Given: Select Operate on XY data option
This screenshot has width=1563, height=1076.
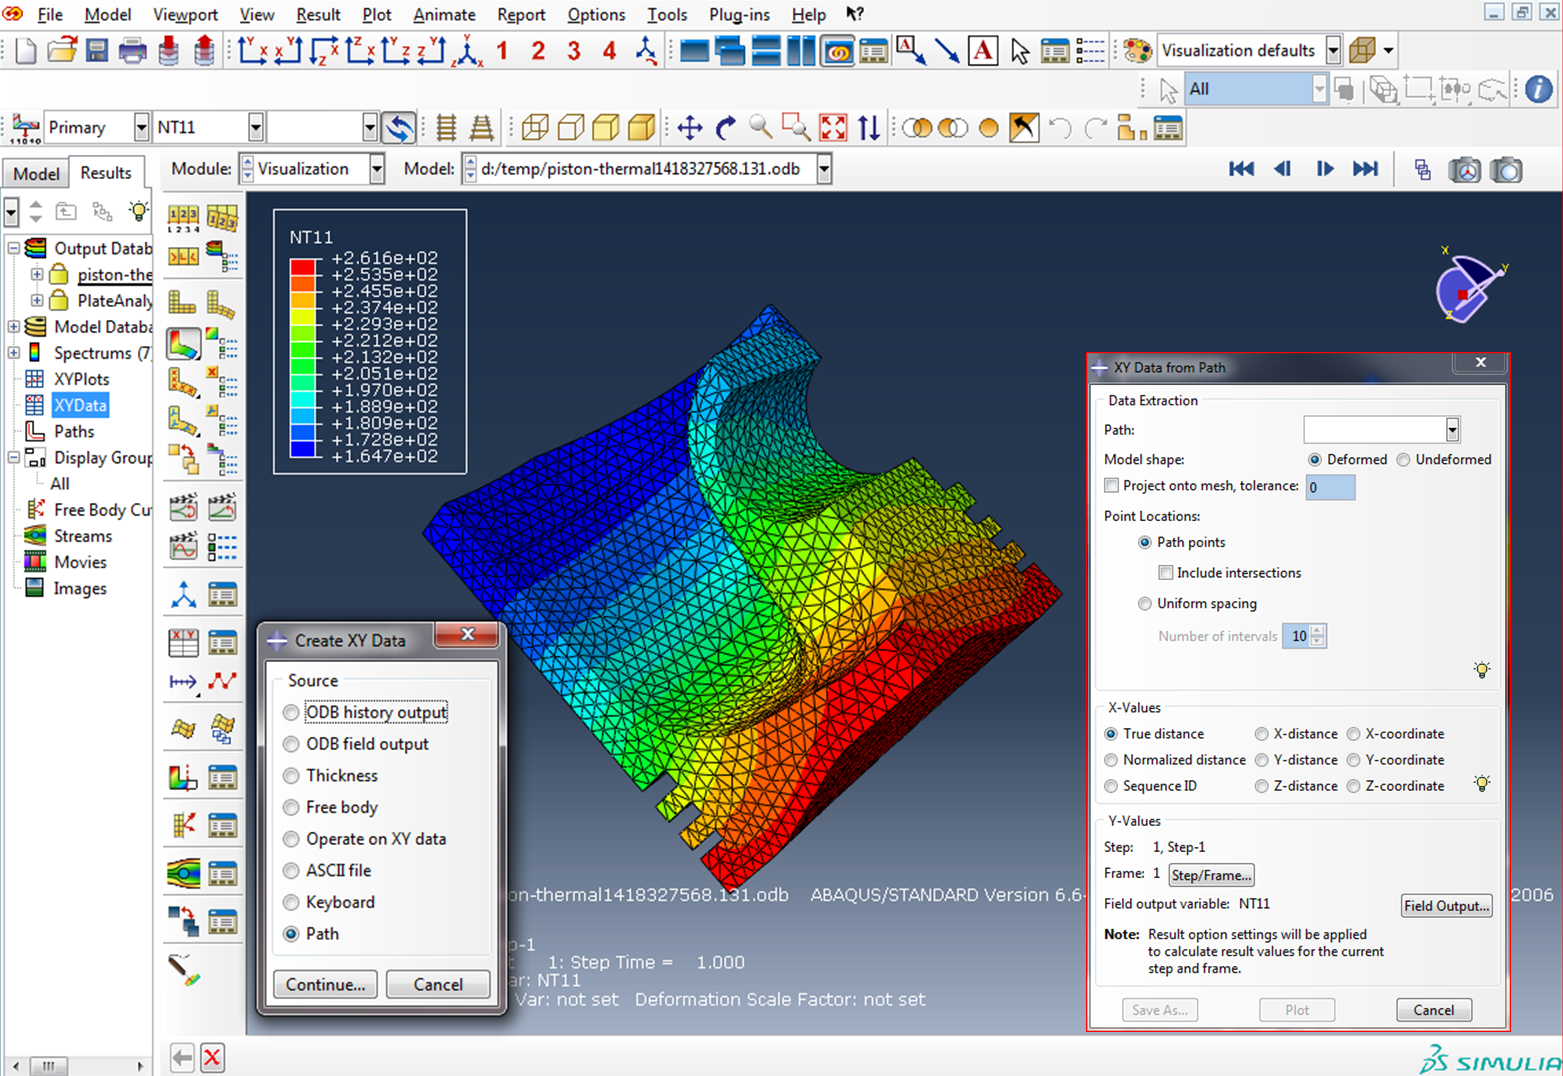Looking at the screenshot, I should pyautogui.click(x=291, y=839).
